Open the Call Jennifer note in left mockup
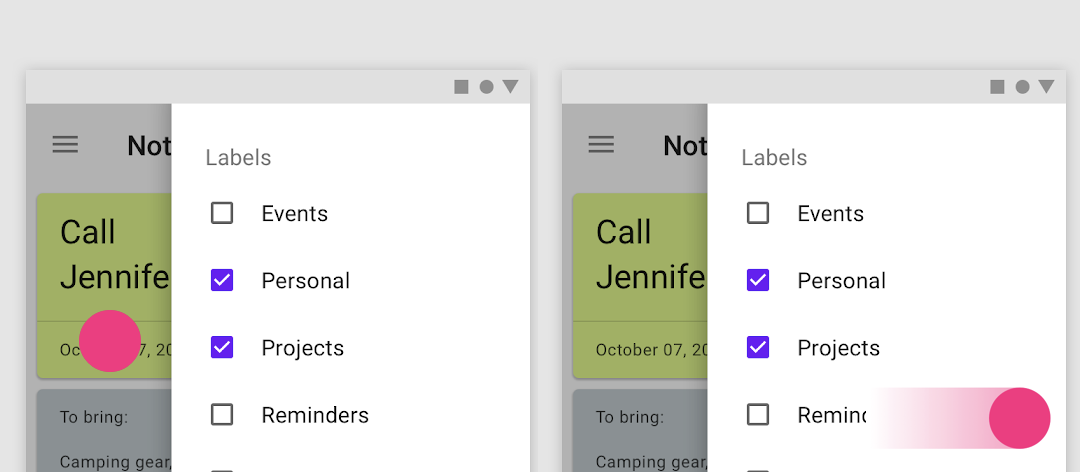This screenshot has width=1080, height=472. pyautogui.click(x=104, y=285)
